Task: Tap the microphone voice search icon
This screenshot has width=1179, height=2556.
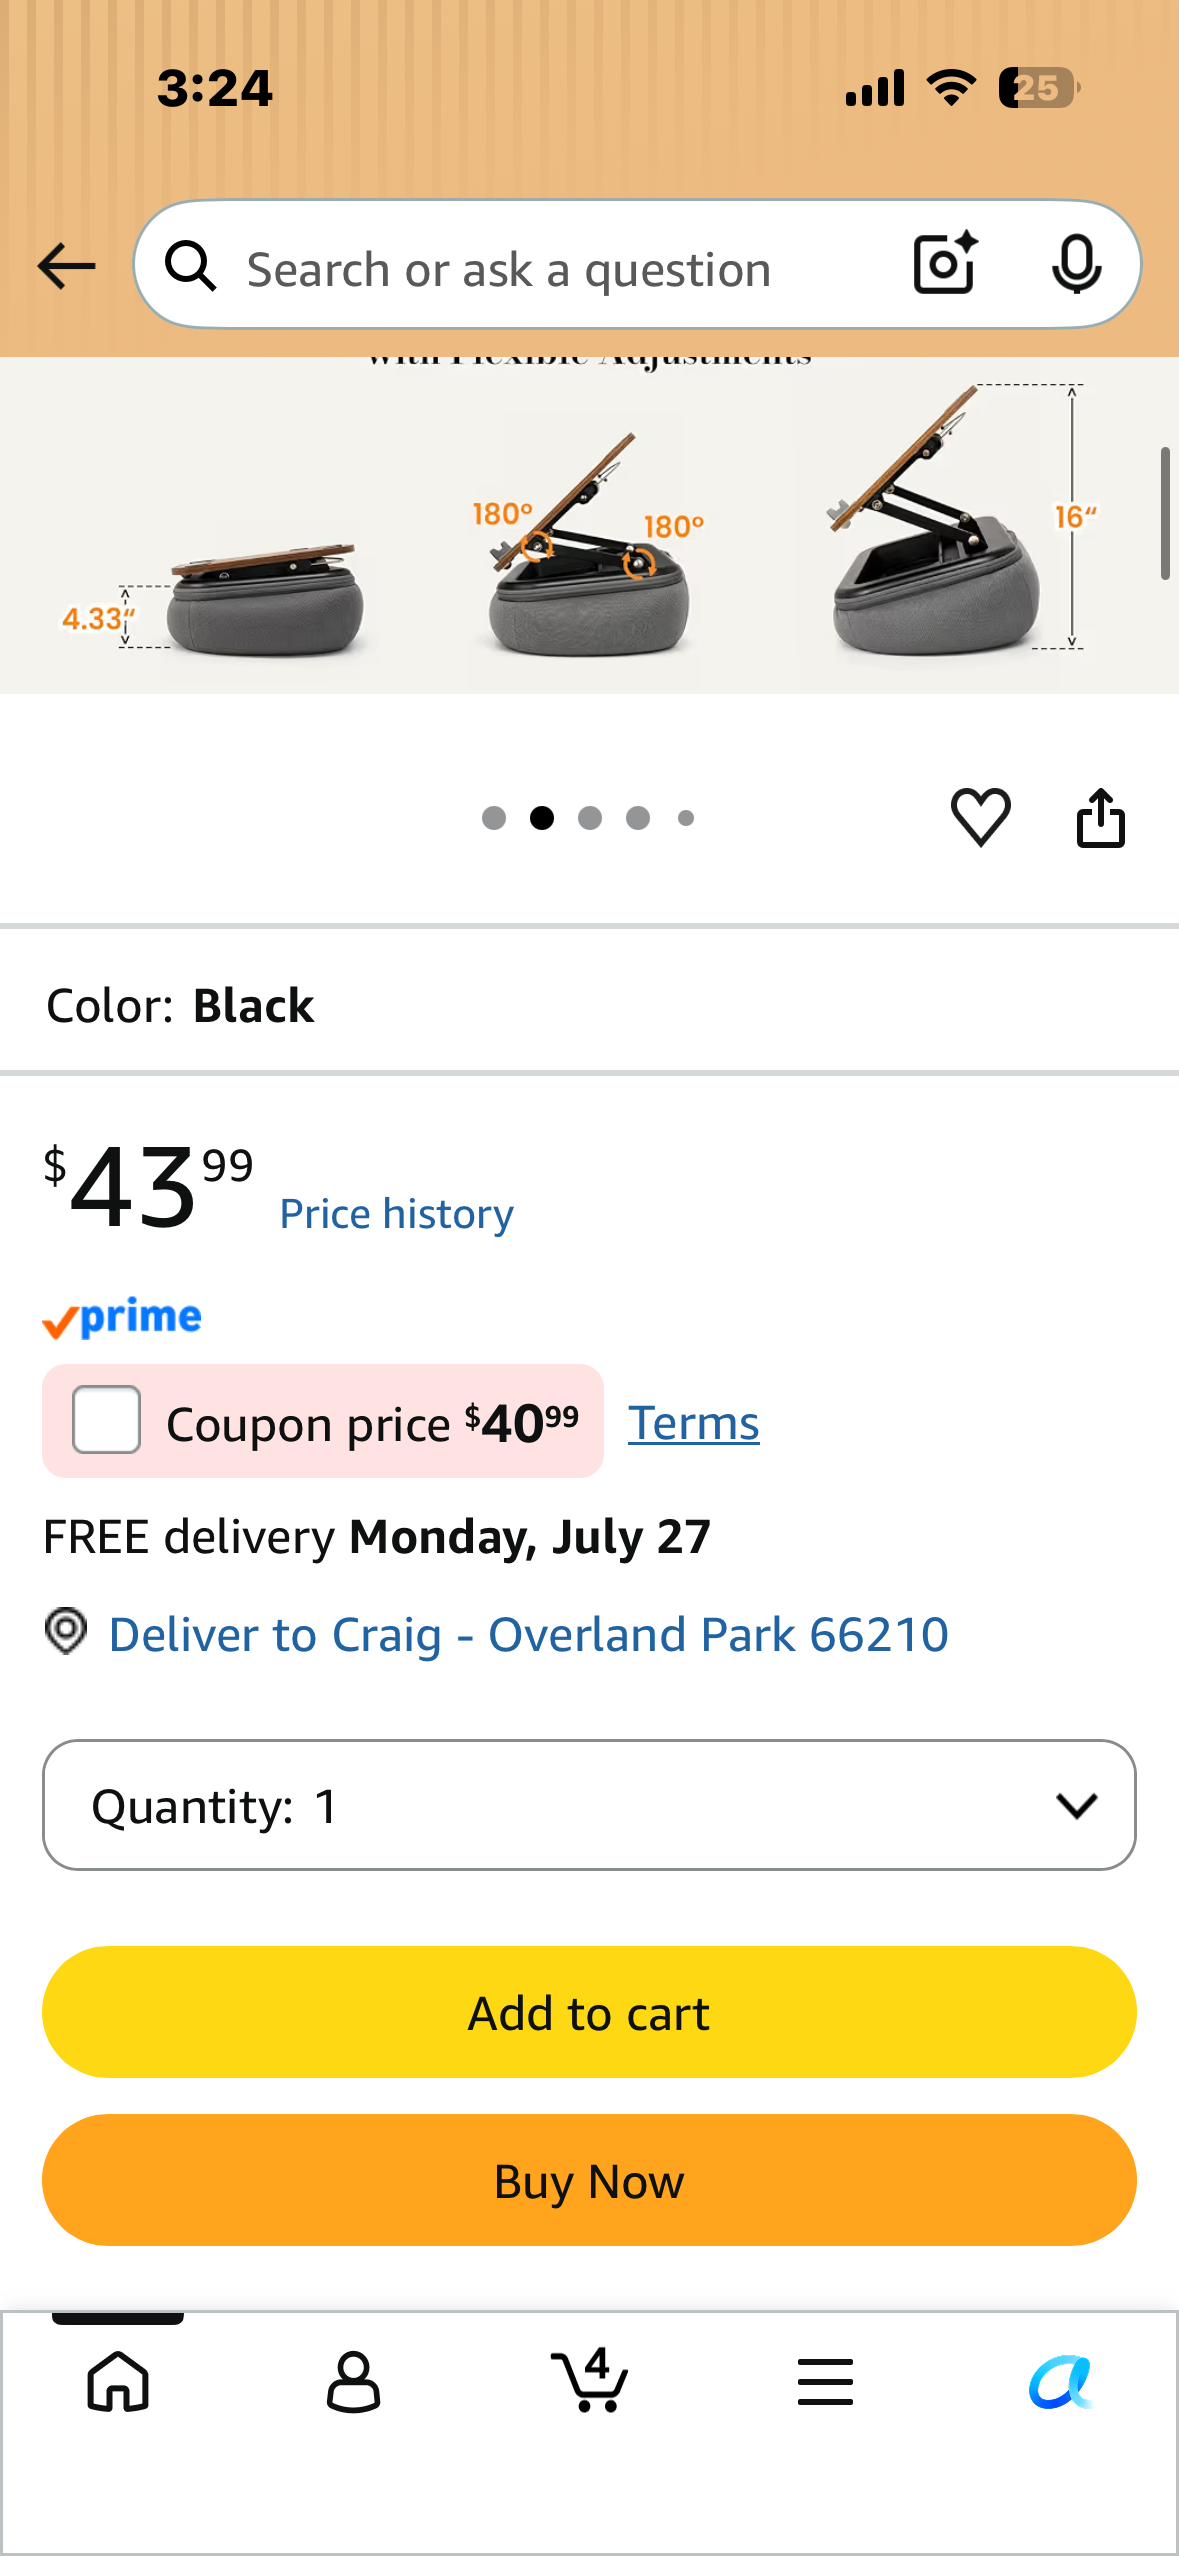Action: (1076, 265)
